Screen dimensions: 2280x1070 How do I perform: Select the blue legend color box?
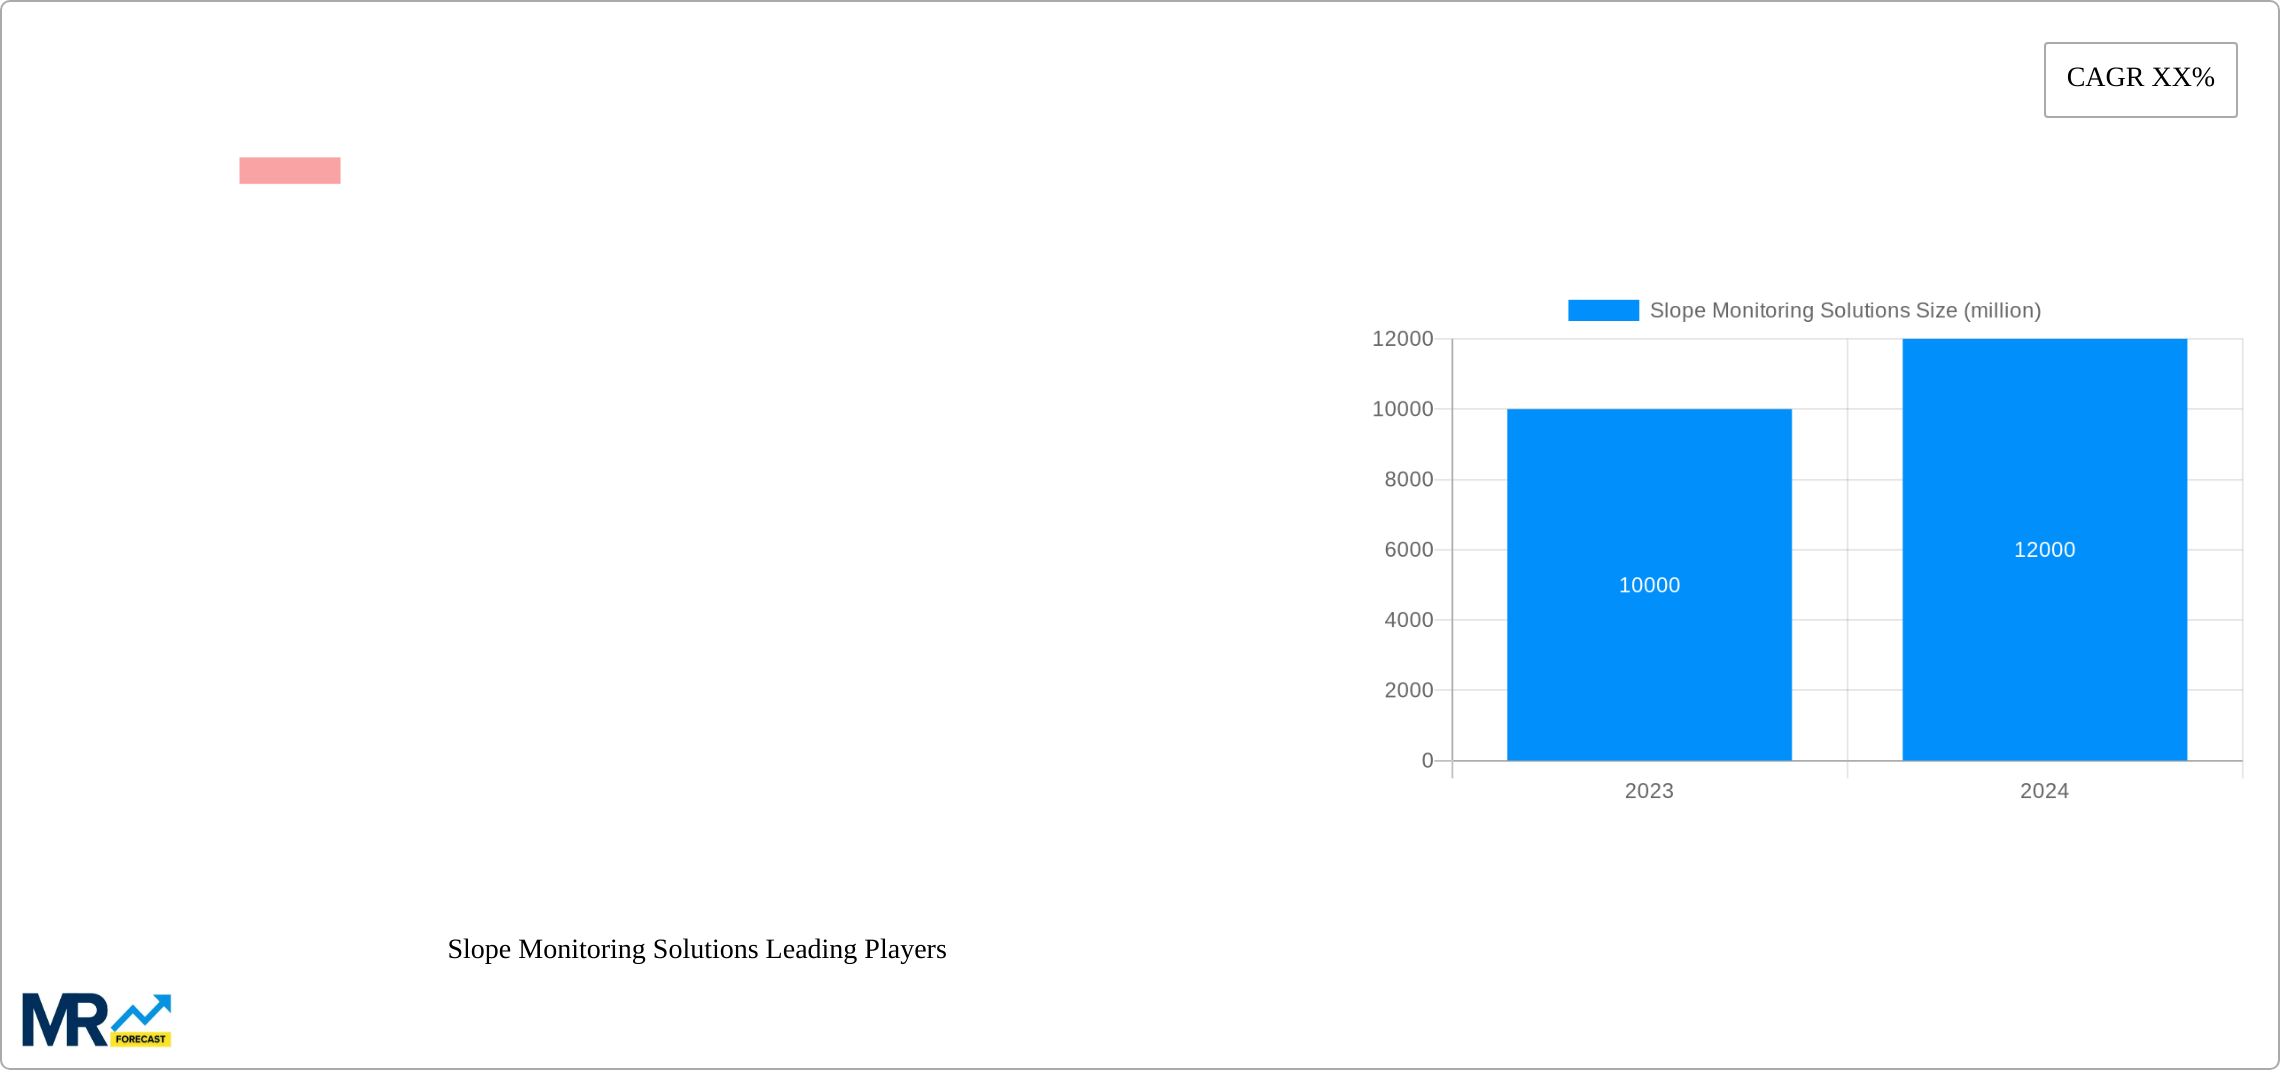[x=1602, y=310]
